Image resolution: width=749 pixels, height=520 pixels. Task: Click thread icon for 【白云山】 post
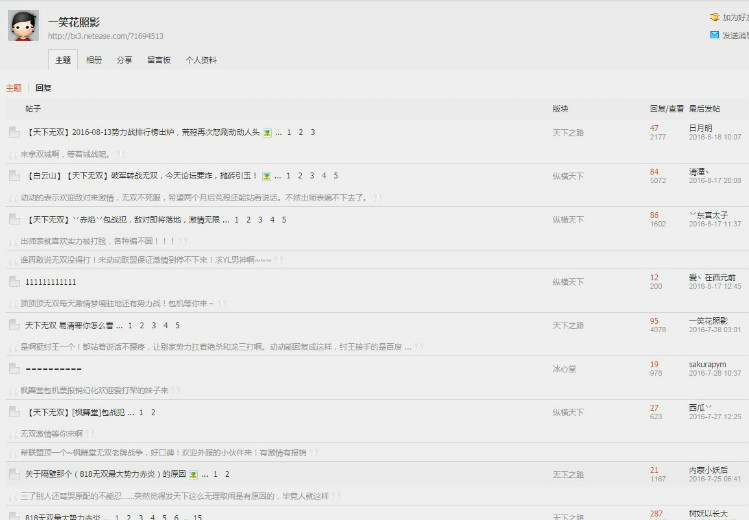click(x=14, y=176)
